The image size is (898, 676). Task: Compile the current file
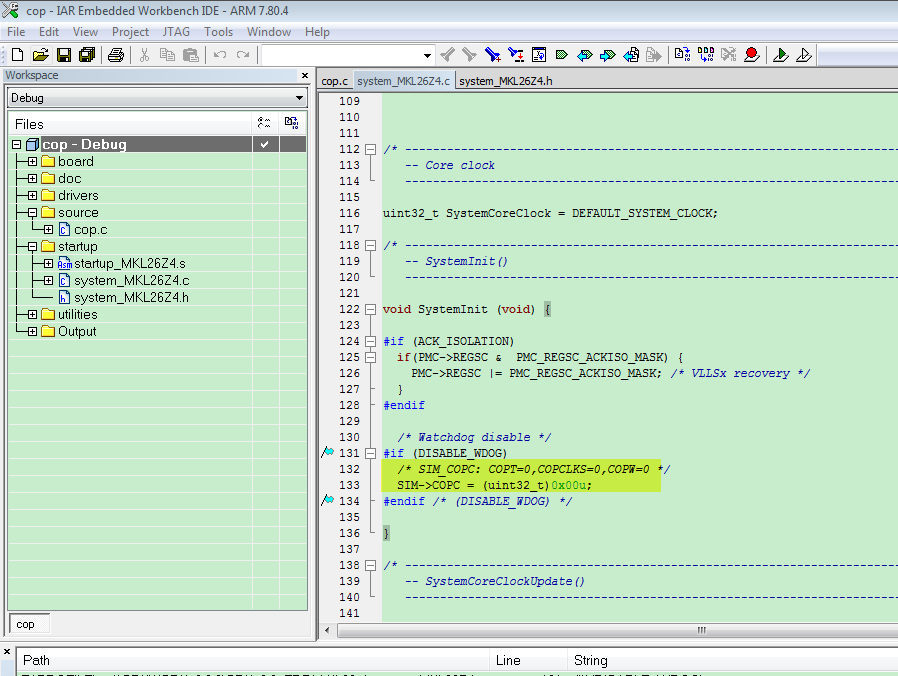point(682,55)
